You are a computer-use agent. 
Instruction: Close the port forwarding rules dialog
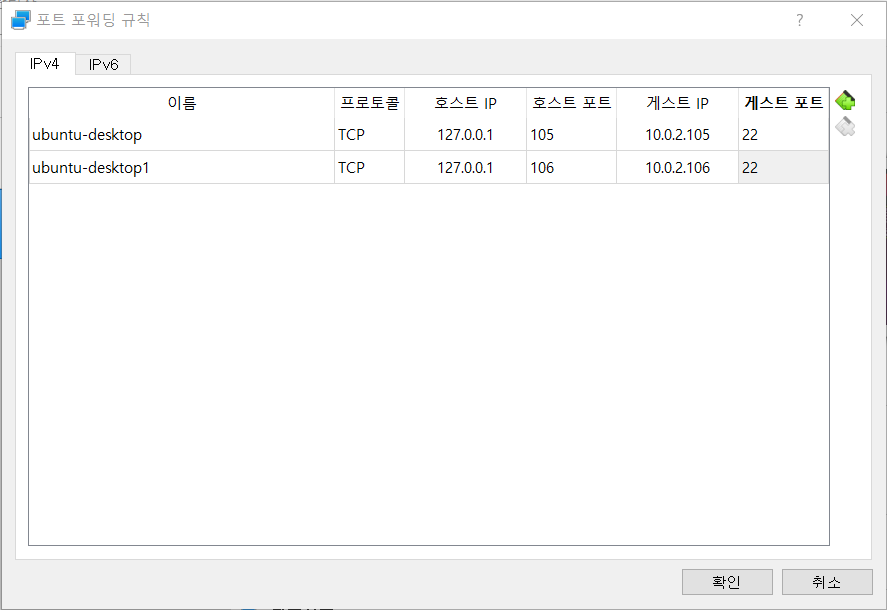(856, 20)
